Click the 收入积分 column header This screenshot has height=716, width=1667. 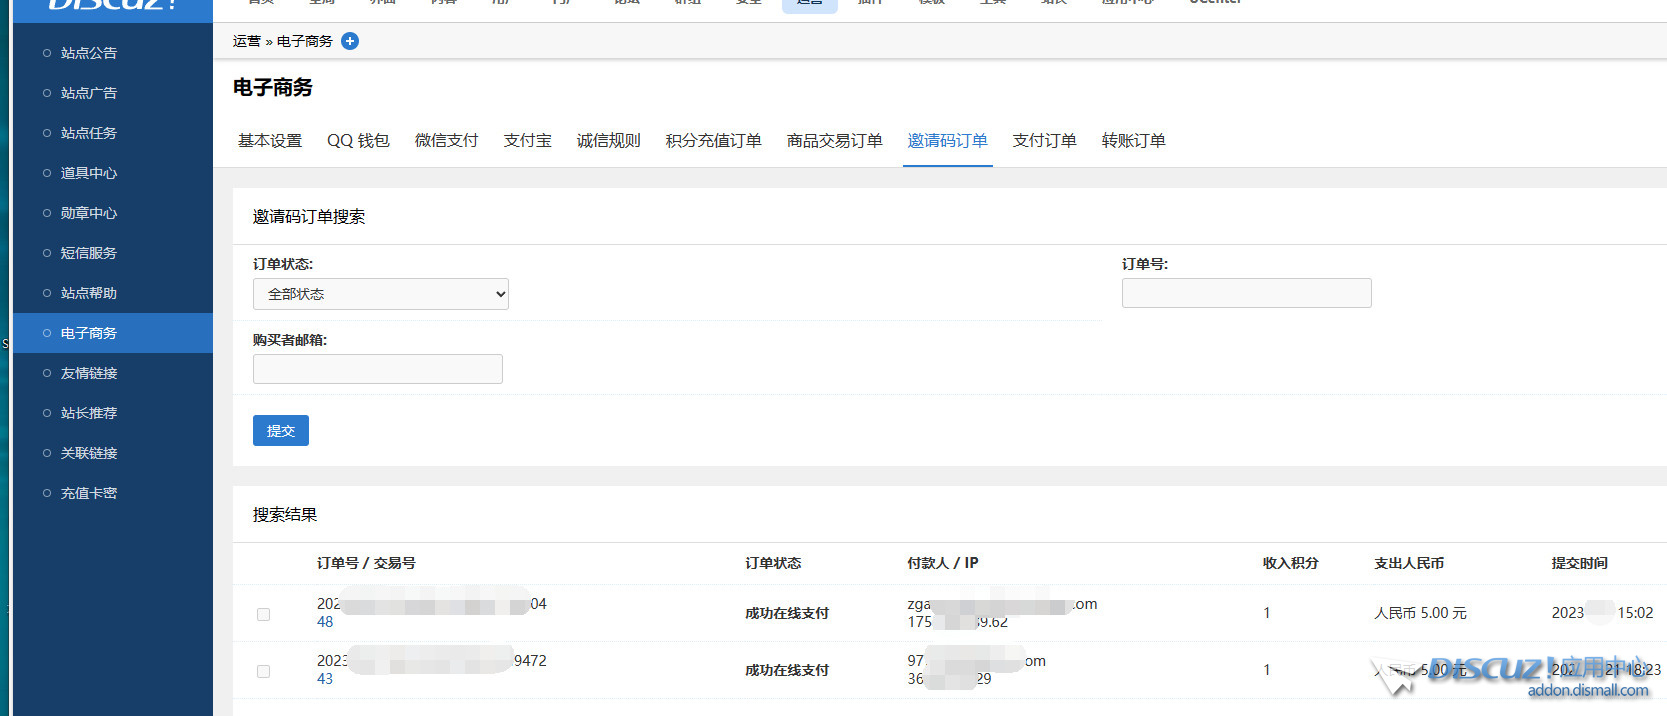(1291, 563)
